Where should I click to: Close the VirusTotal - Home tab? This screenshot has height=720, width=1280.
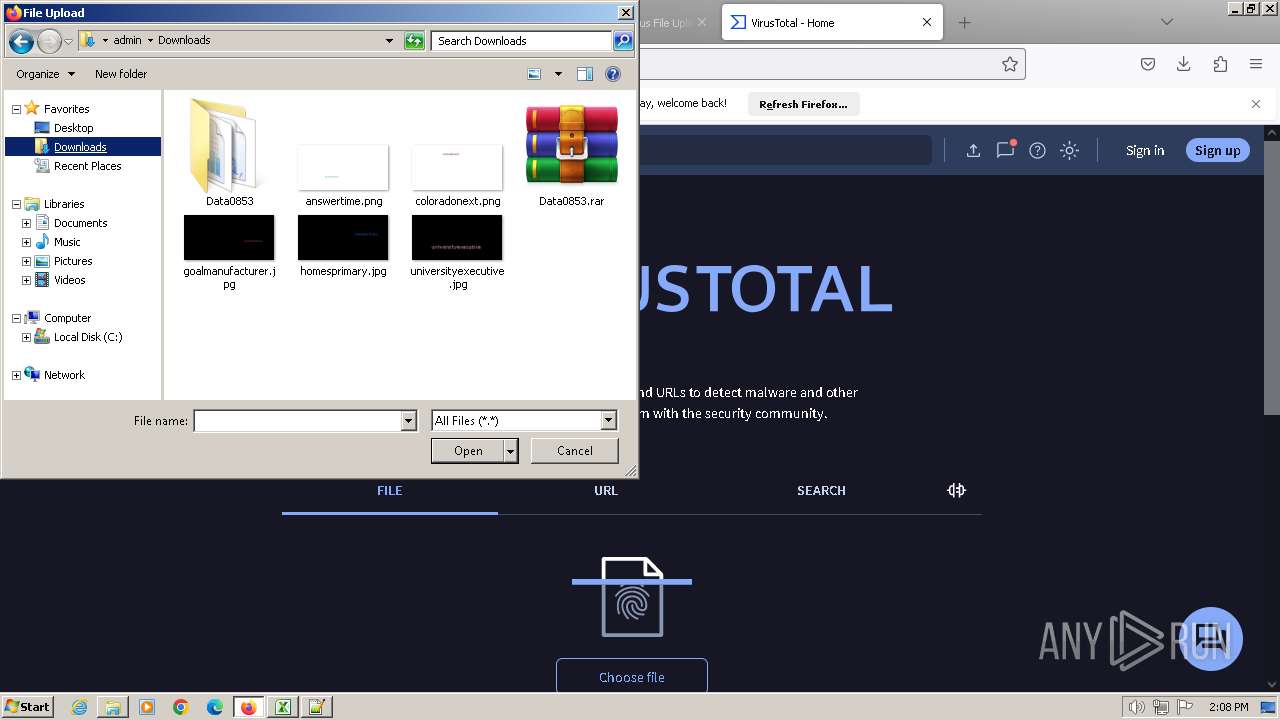click(x=927, y=22)
